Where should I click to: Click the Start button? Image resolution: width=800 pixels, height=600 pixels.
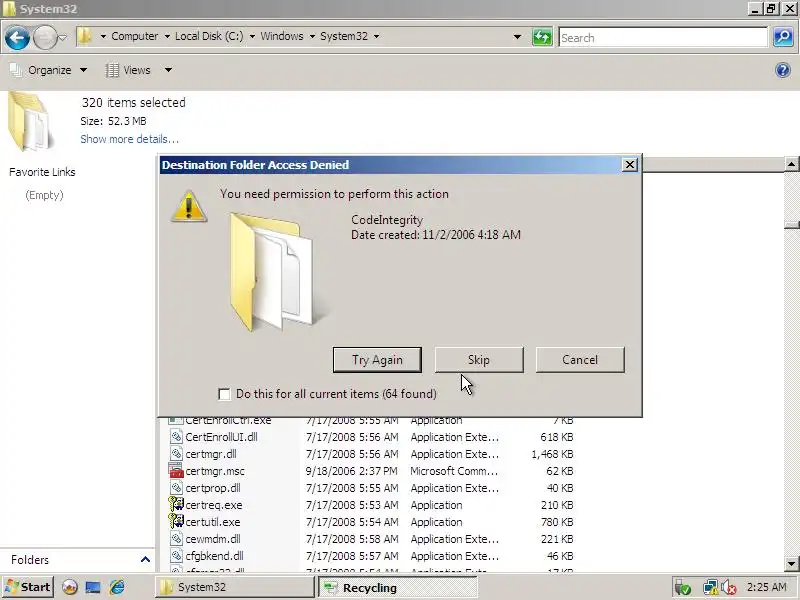tap(28, 587)
